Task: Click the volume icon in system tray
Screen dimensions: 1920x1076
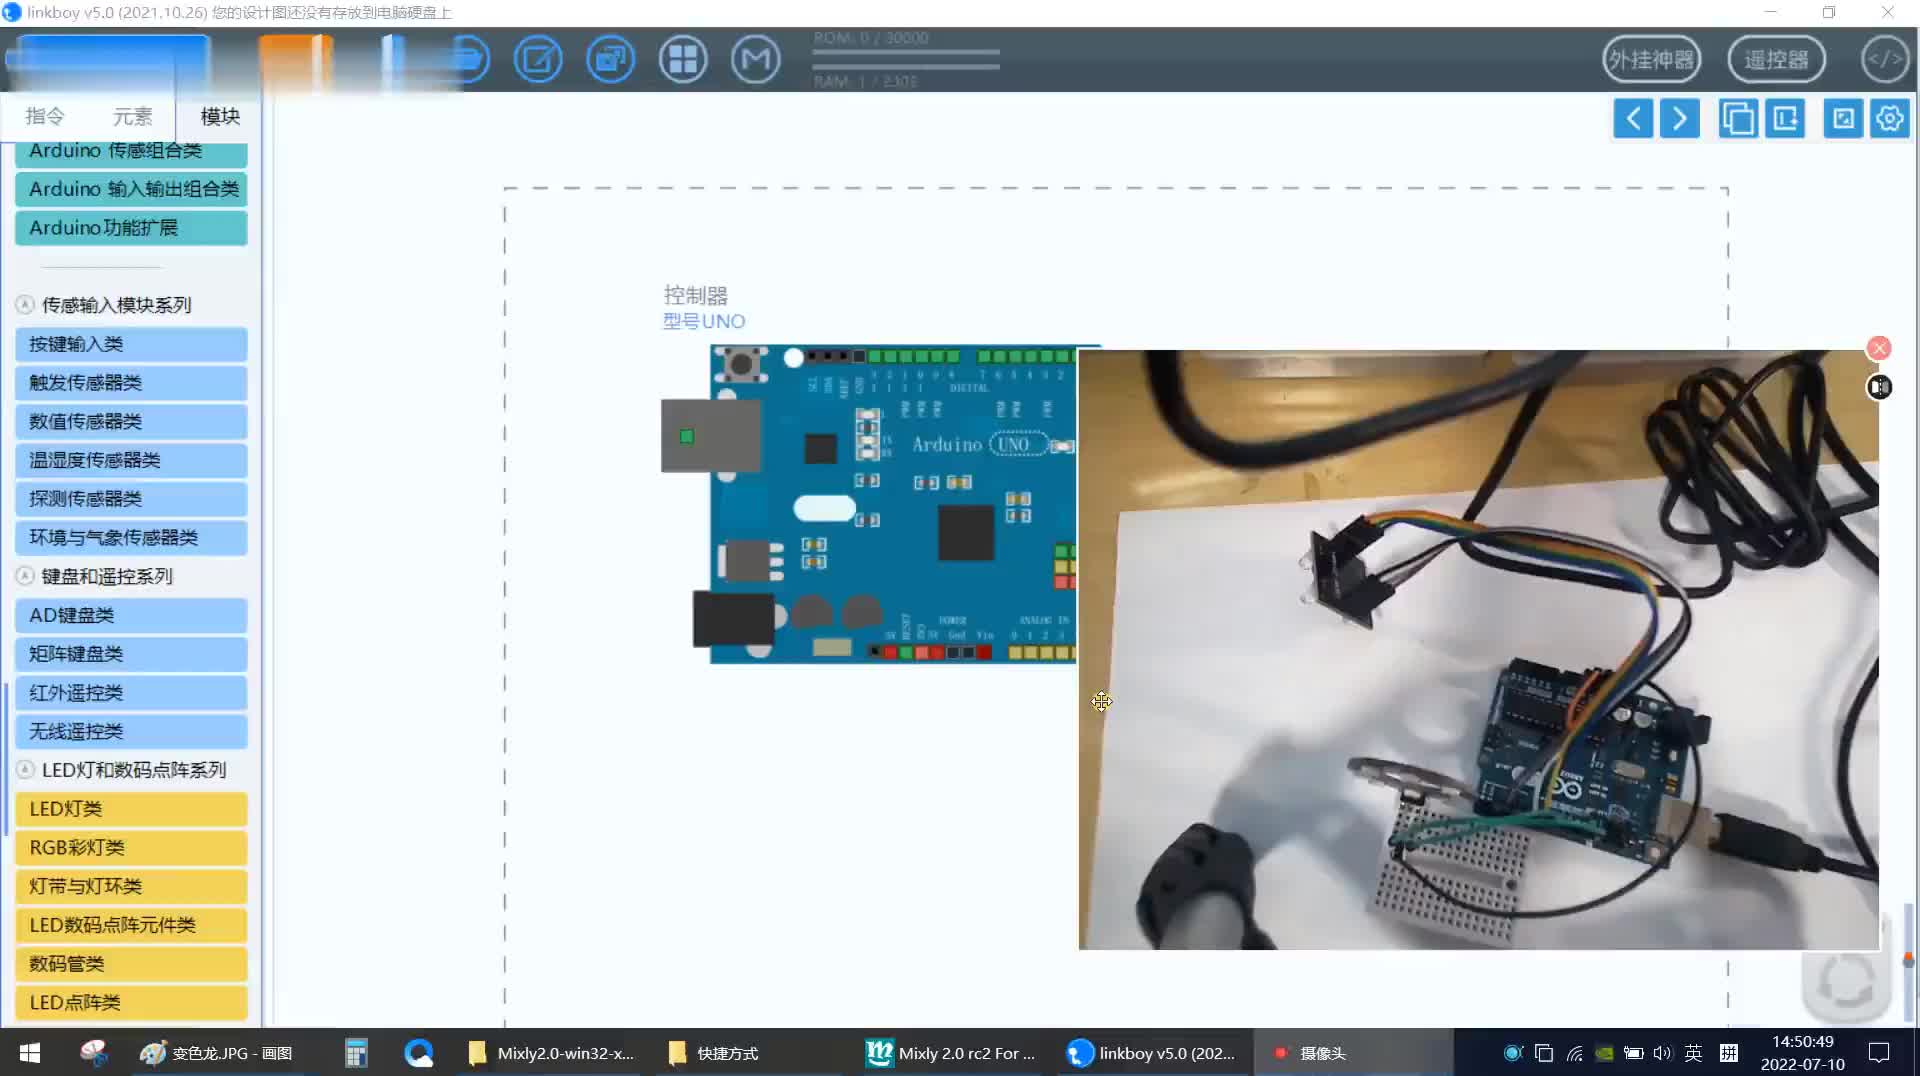Action: pos(1662,1053)
